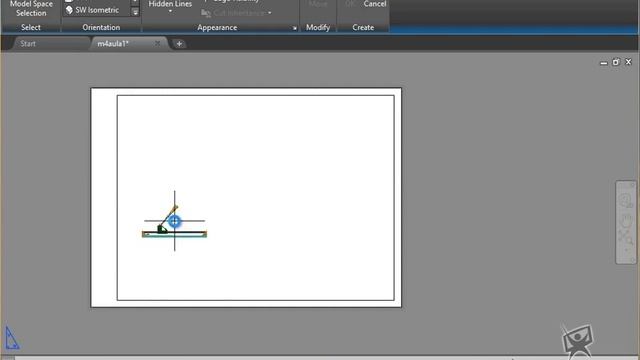Add a new drawing tab with plus
The height and width of the screenshot is (360, 640).
click(179, 44)
